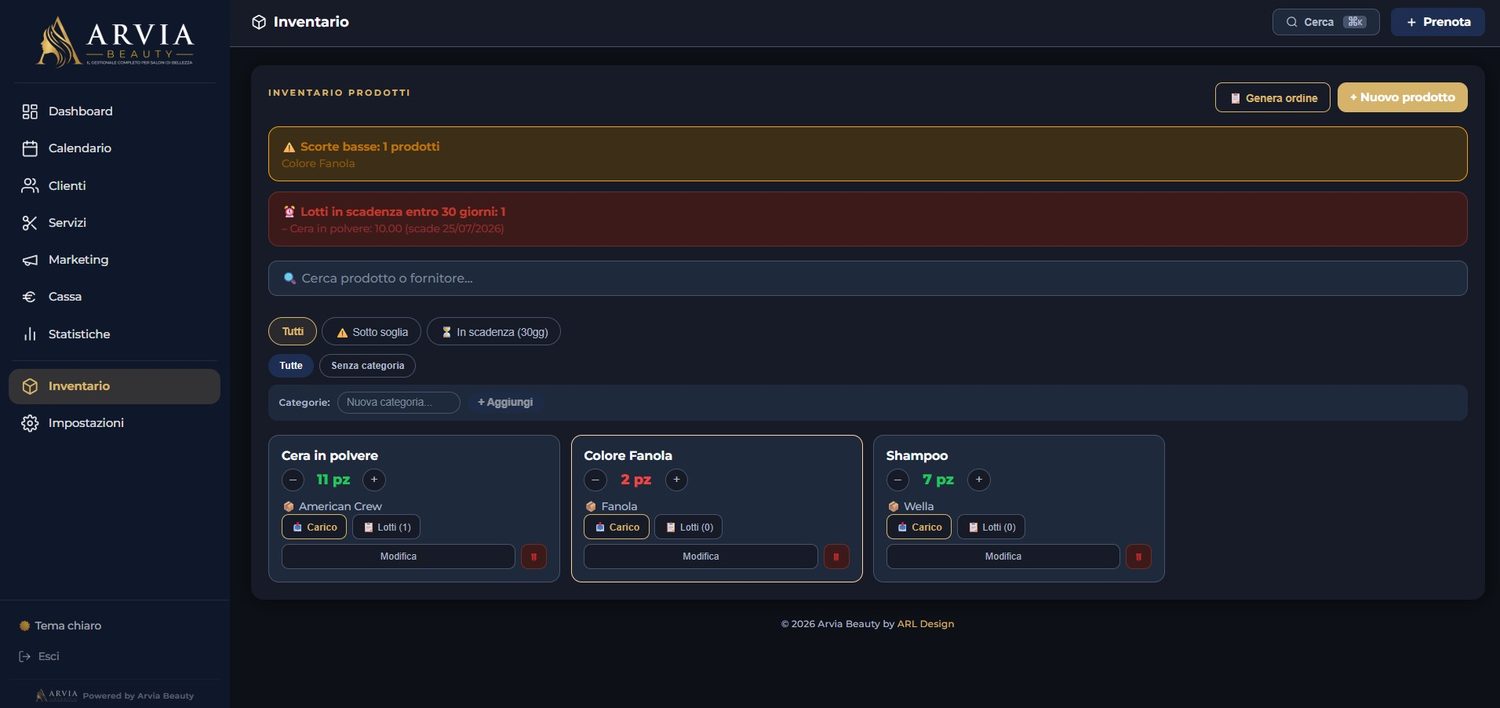Image resolution: width=1500 pixels, height=708 pixels.
Task: Open Lotti (1) for Cera in polvere
Action: [x=387, y=527]
